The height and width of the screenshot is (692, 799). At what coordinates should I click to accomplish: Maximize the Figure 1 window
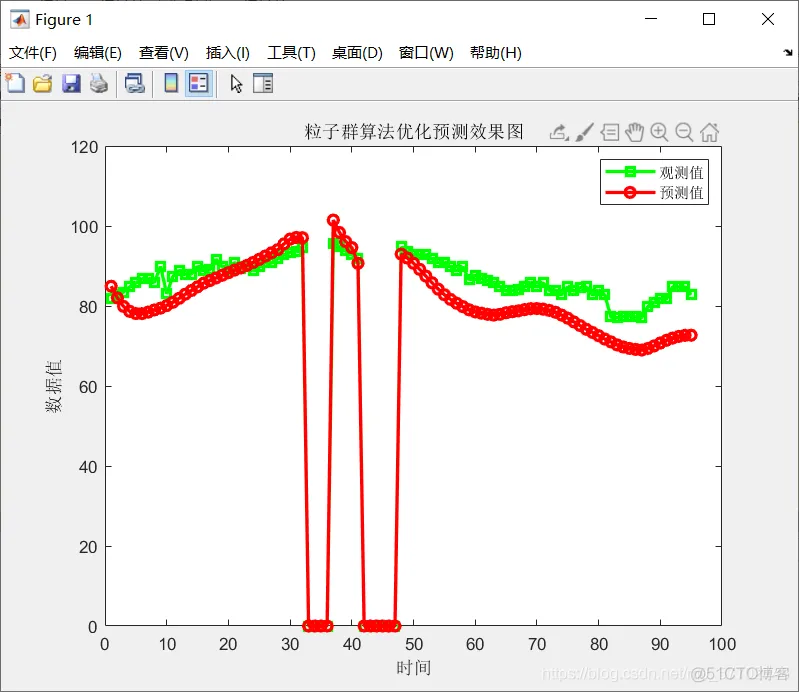click(709, 19)
